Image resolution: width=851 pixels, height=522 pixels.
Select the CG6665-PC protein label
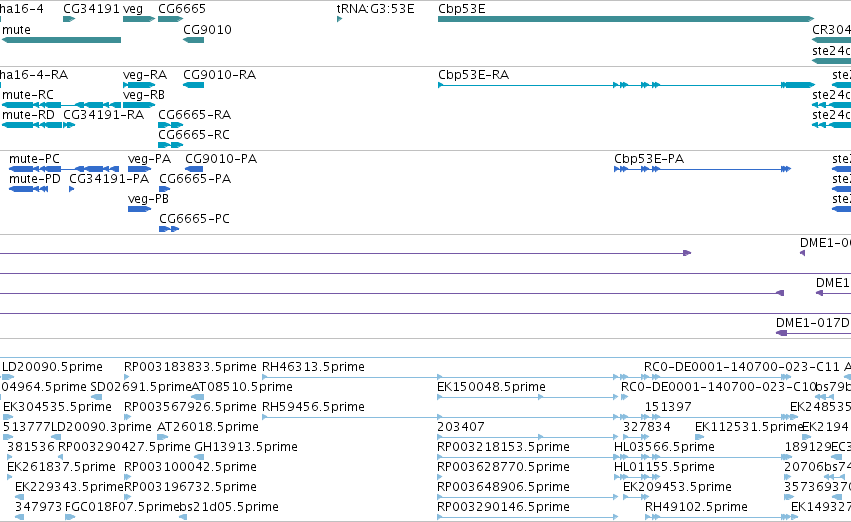pos(194,219)
